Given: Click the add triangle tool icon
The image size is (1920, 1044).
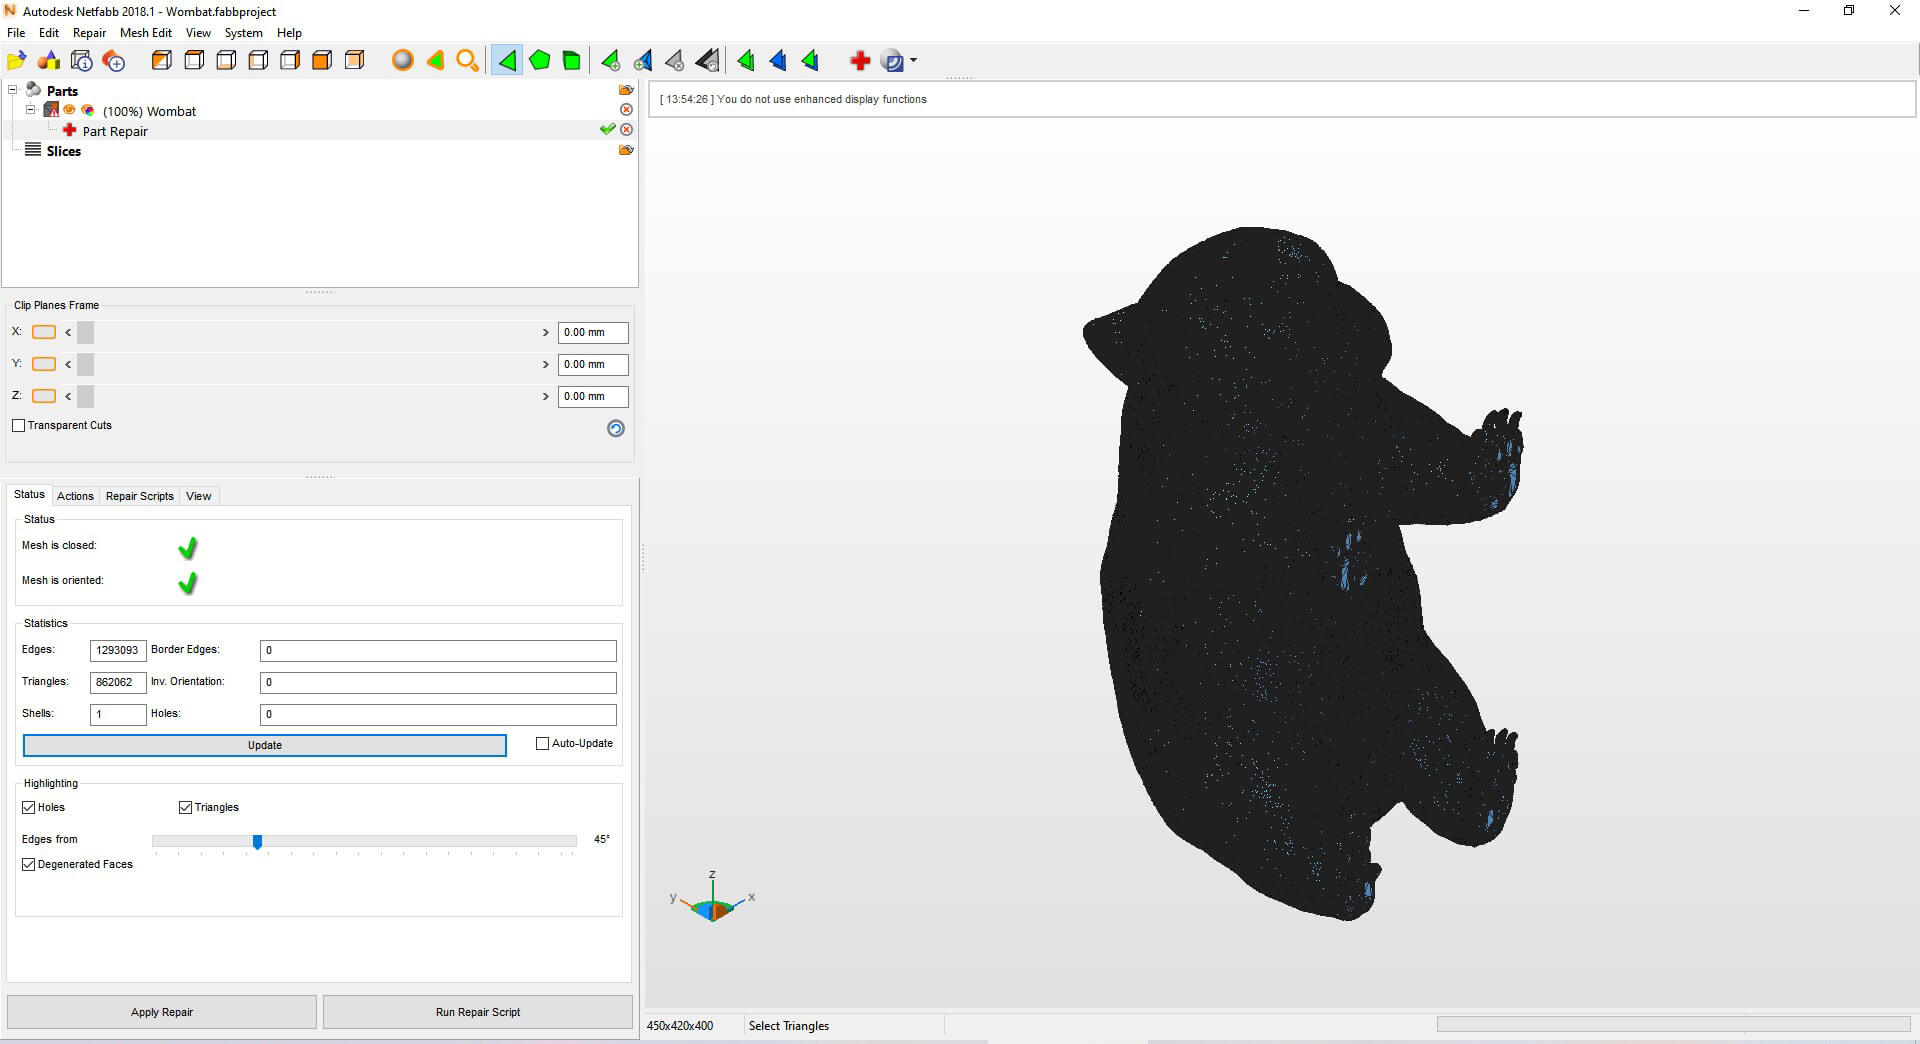Looking at the screenshot, I should click(610, 61).
